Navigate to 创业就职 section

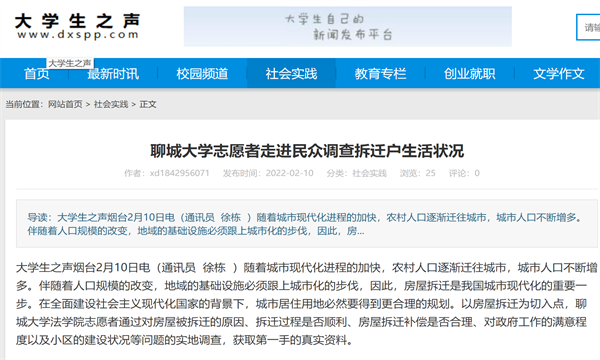click(x=470, y=73)
